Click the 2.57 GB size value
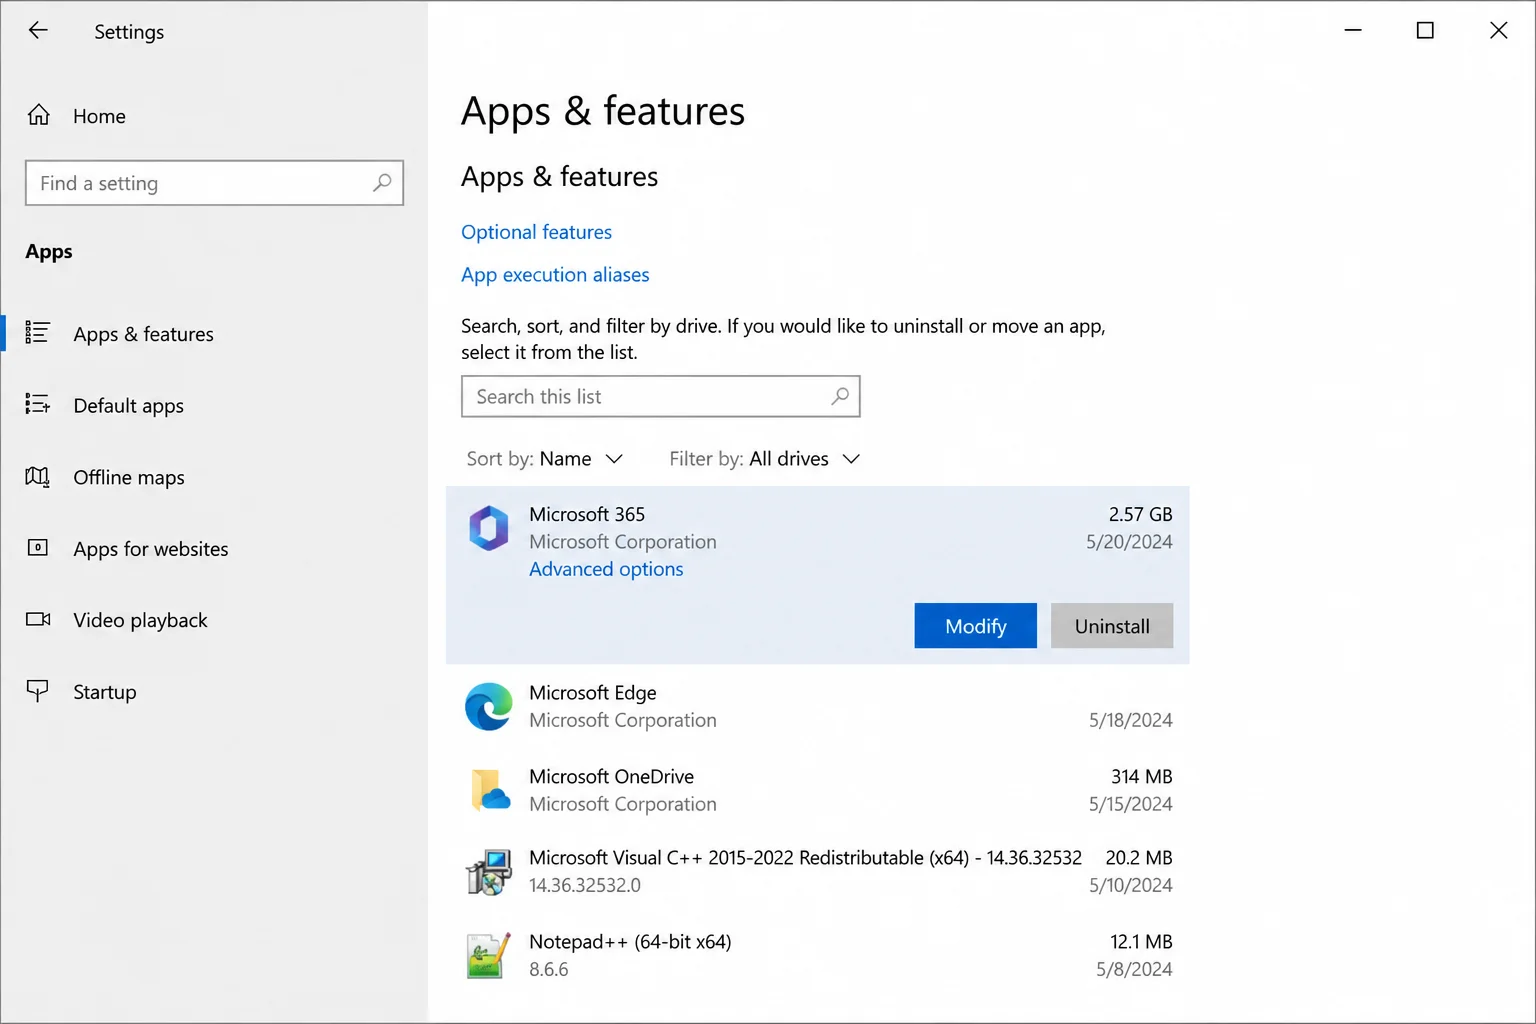Viewport: 1536px width, 1024px height. point(1140,514)
